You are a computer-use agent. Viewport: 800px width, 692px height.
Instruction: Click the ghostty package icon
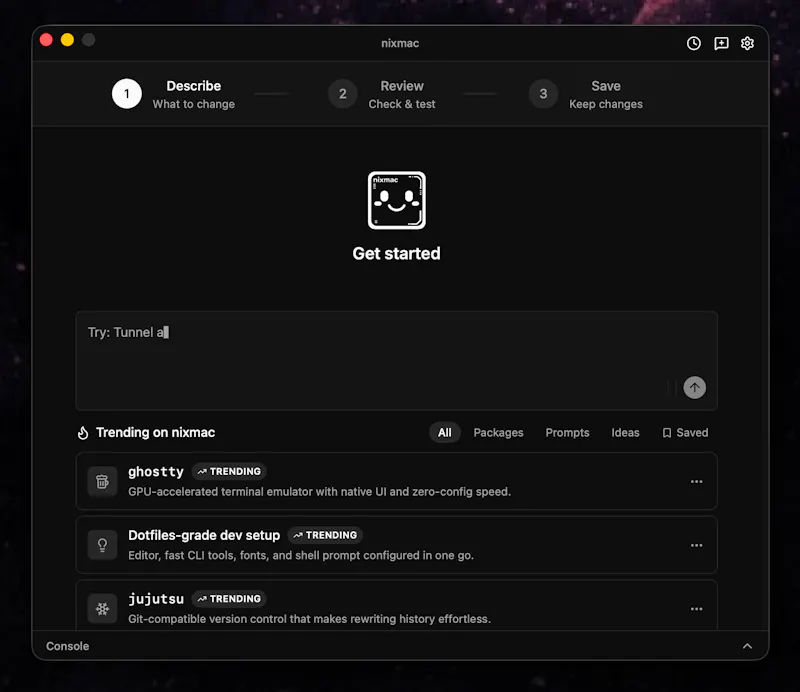pos(103,481)
